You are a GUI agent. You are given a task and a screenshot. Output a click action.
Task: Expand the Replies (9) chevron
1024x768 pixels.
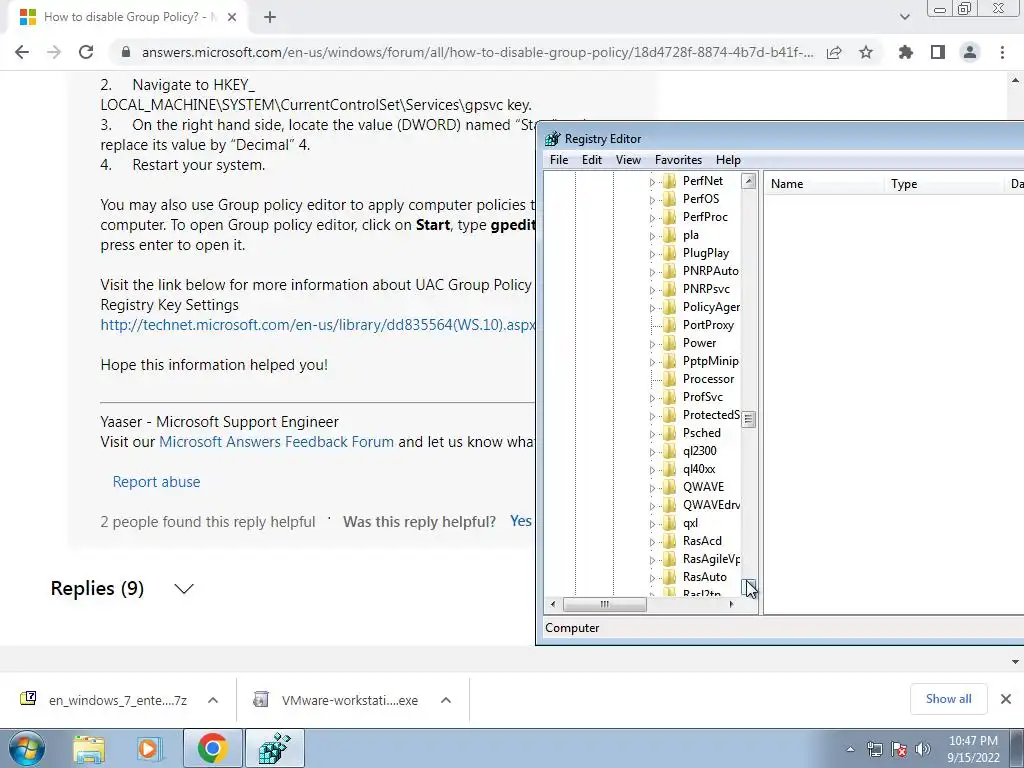184,589
